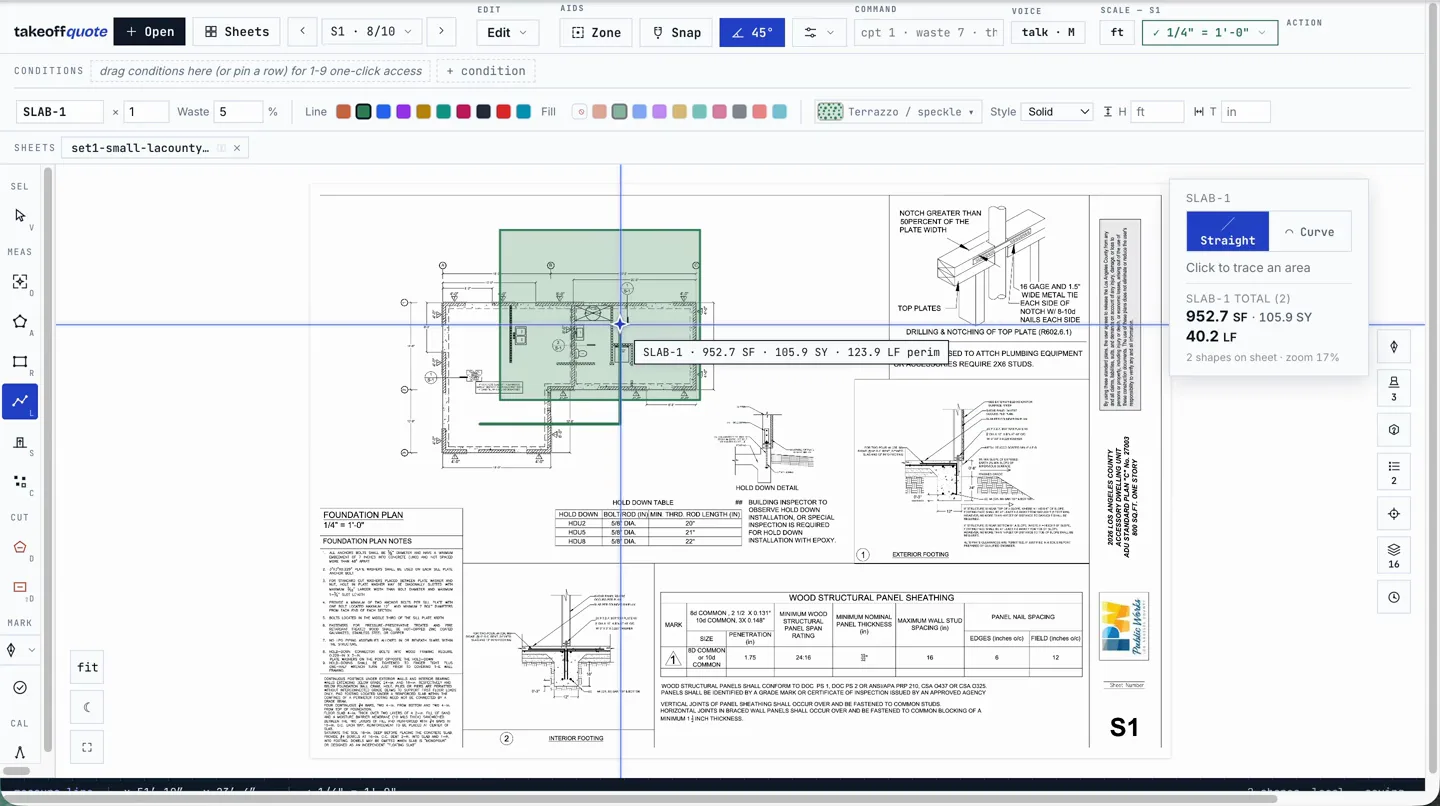The image size is (1440, 806).
Task: Toggle the Snap aid
Action: click(676, 32)
